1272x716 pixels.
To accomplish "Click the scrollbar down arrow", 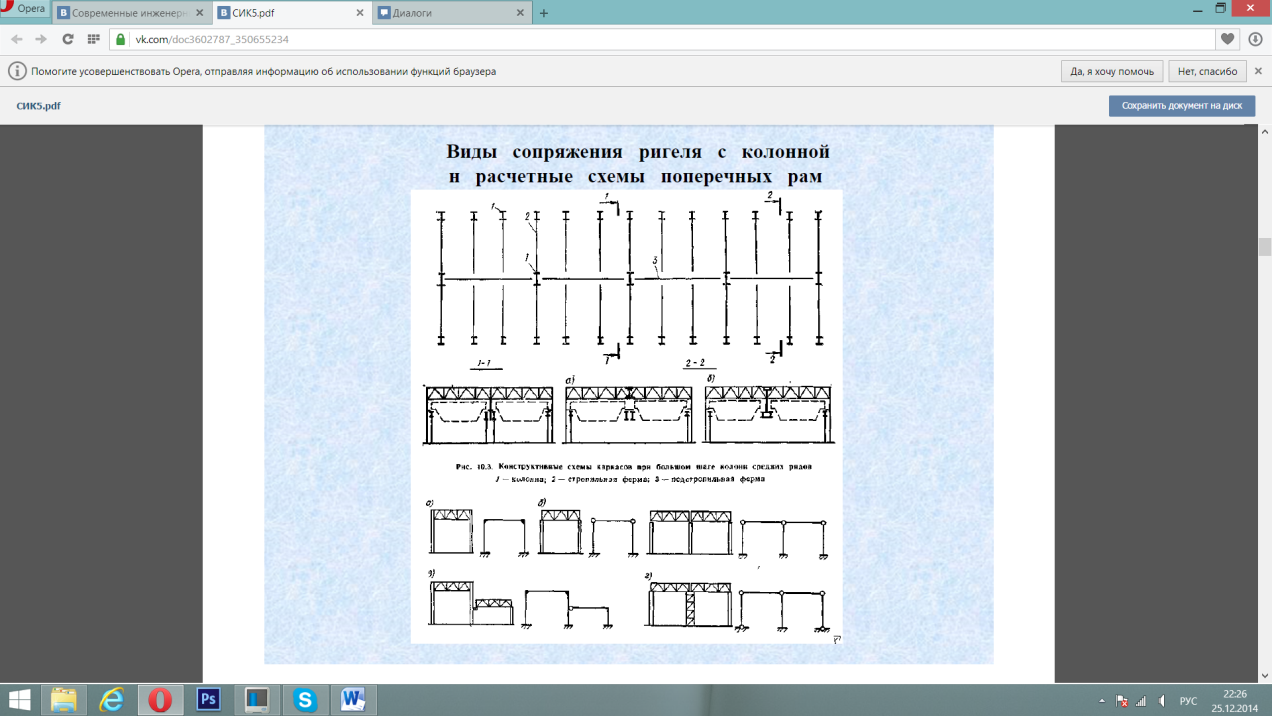I will point(1265,677).
